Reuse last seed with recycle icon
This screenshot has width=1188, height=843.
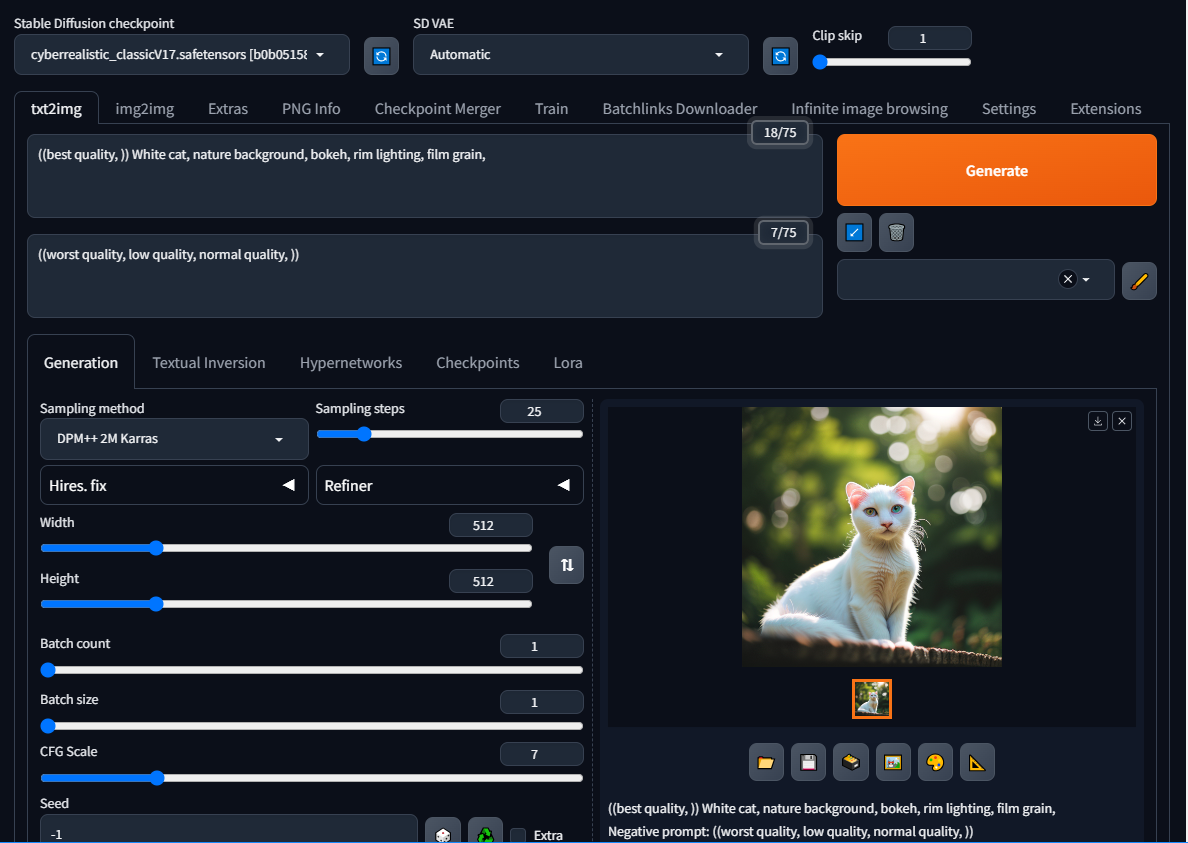point(486,833)
